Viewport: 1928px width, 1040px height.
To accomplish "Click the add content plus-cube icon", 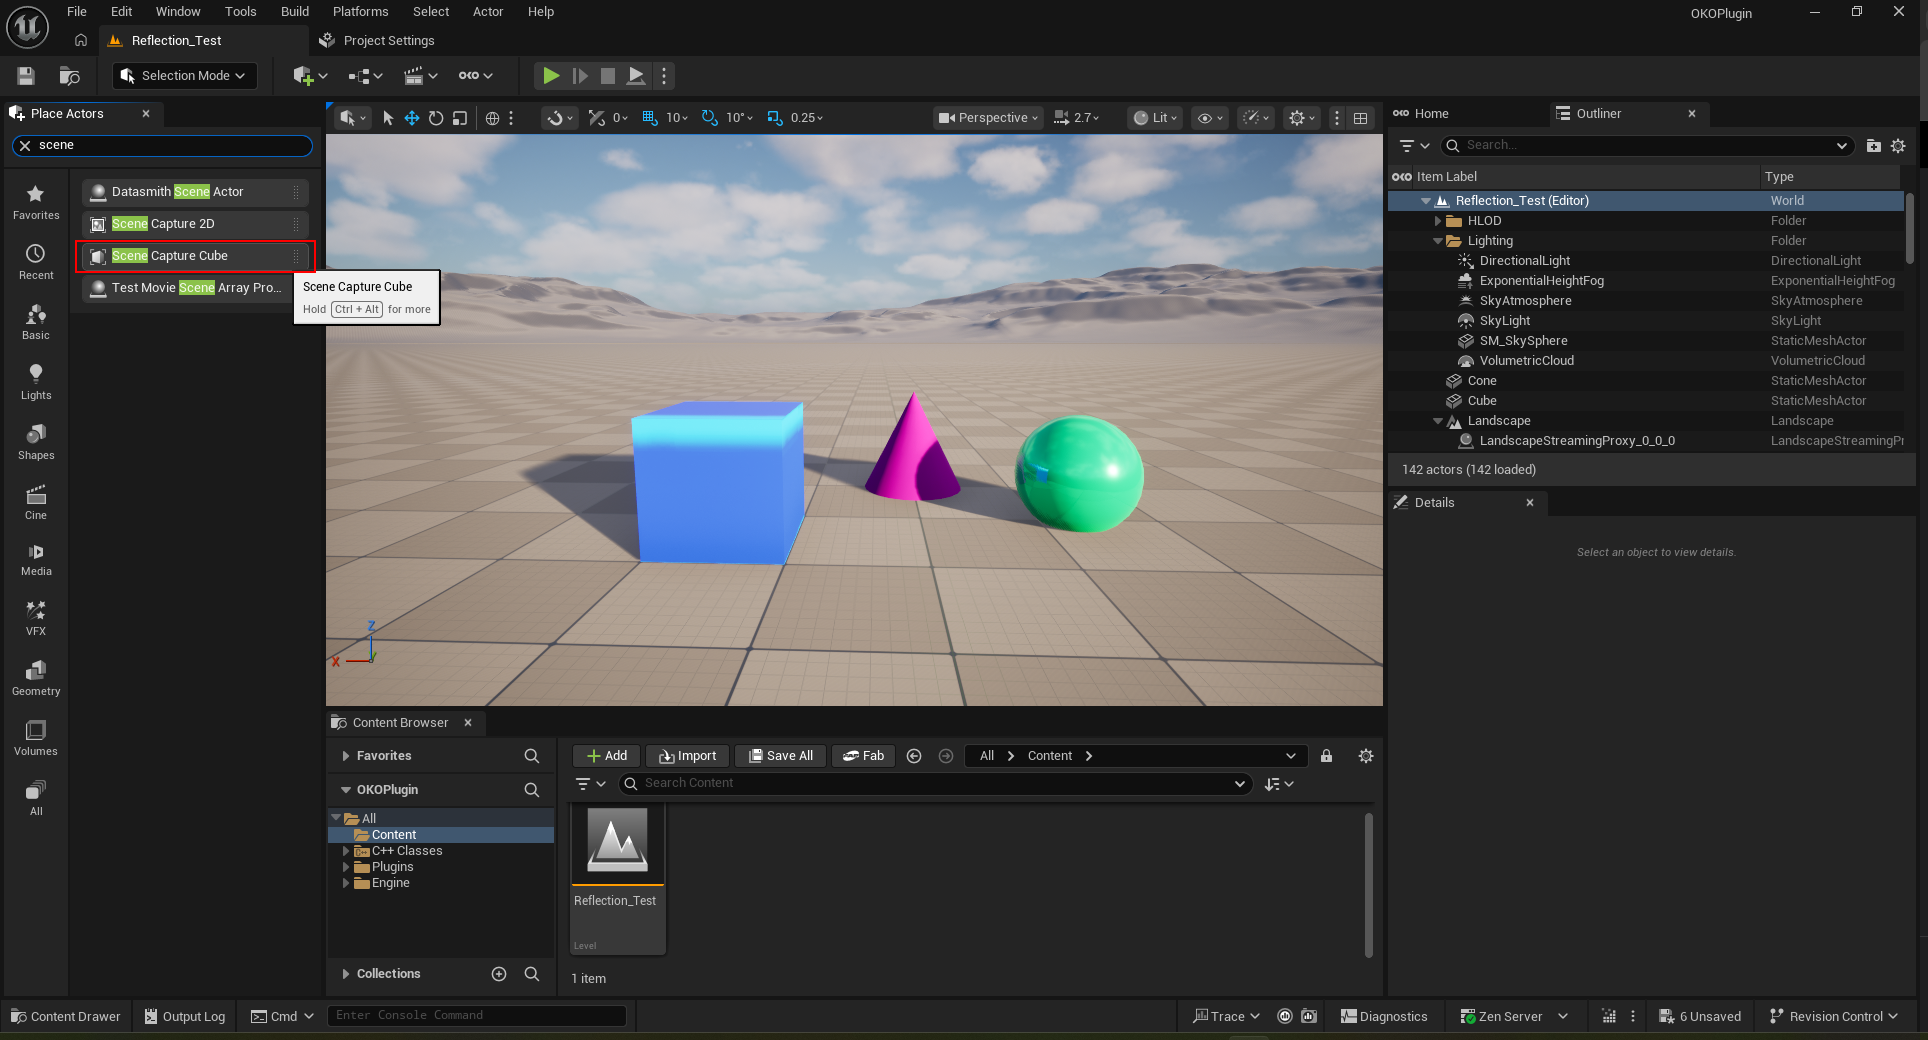I will [x=310, y=76].
